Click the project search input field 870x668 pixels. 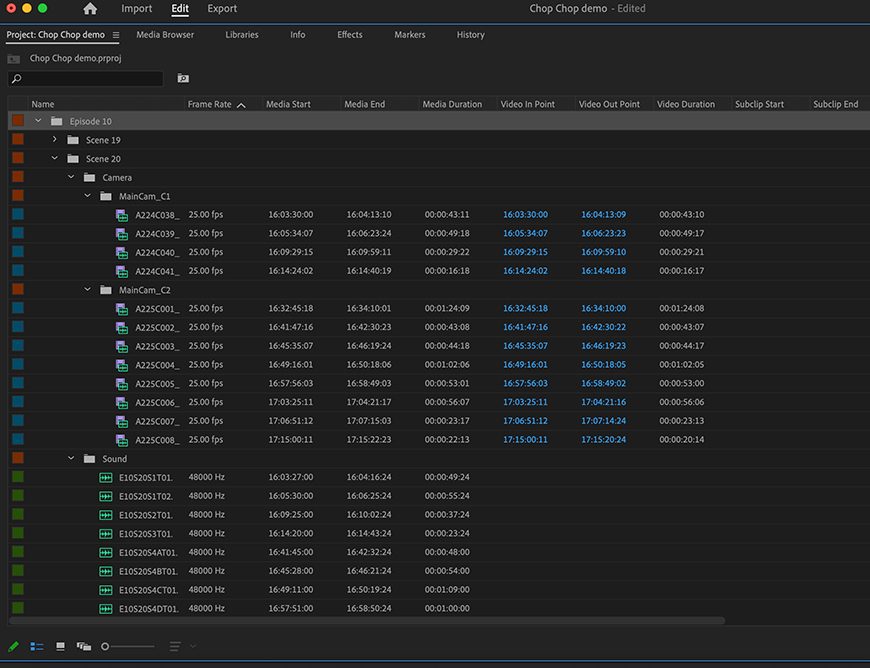tap(86, 79)
